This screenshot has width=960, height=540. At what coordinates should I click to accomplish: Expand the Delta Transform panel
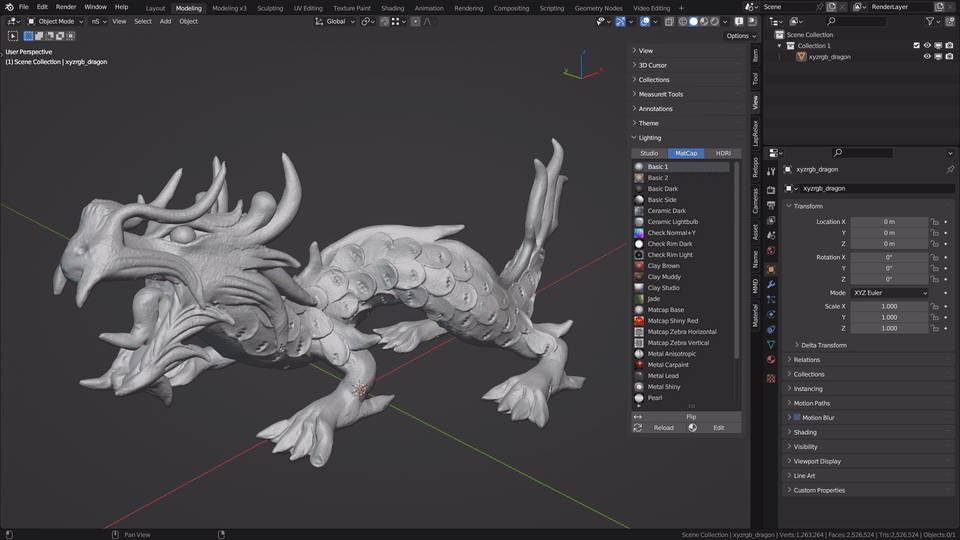(x=824, y=345)
